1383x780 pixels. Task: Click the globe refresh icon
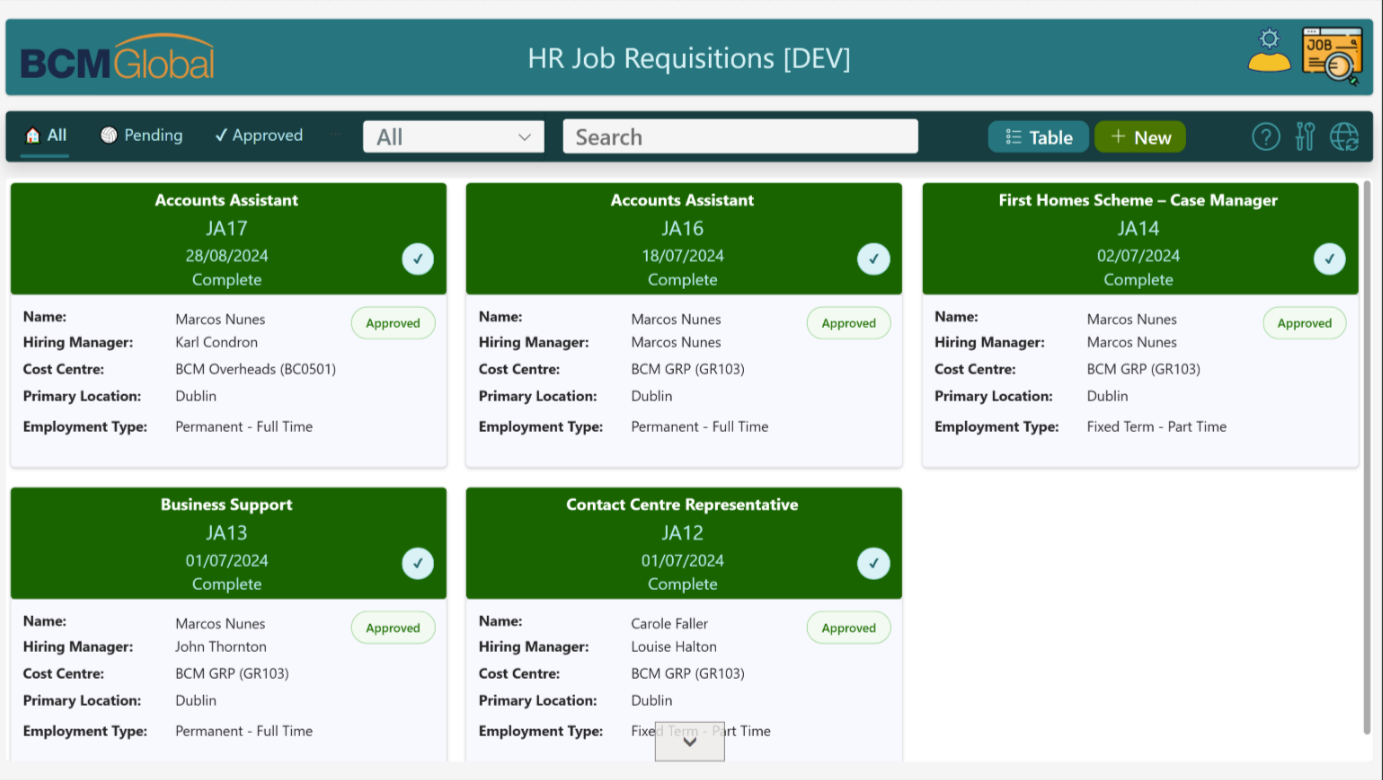pyautogui.click(x=1344, y=137)
